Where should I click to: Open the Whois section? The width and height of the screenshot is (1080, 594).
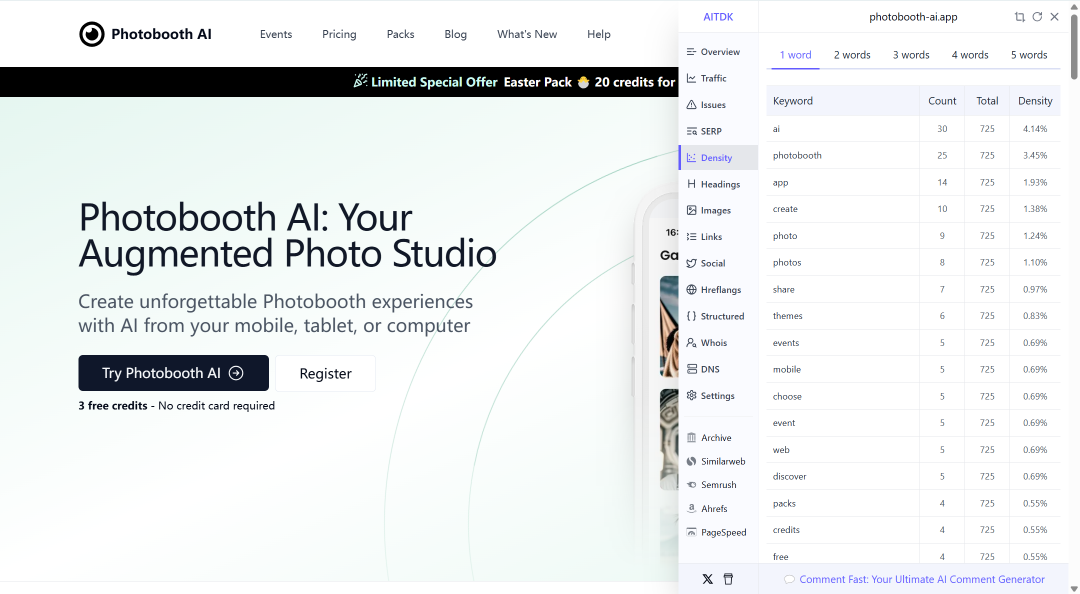point(718,342)
